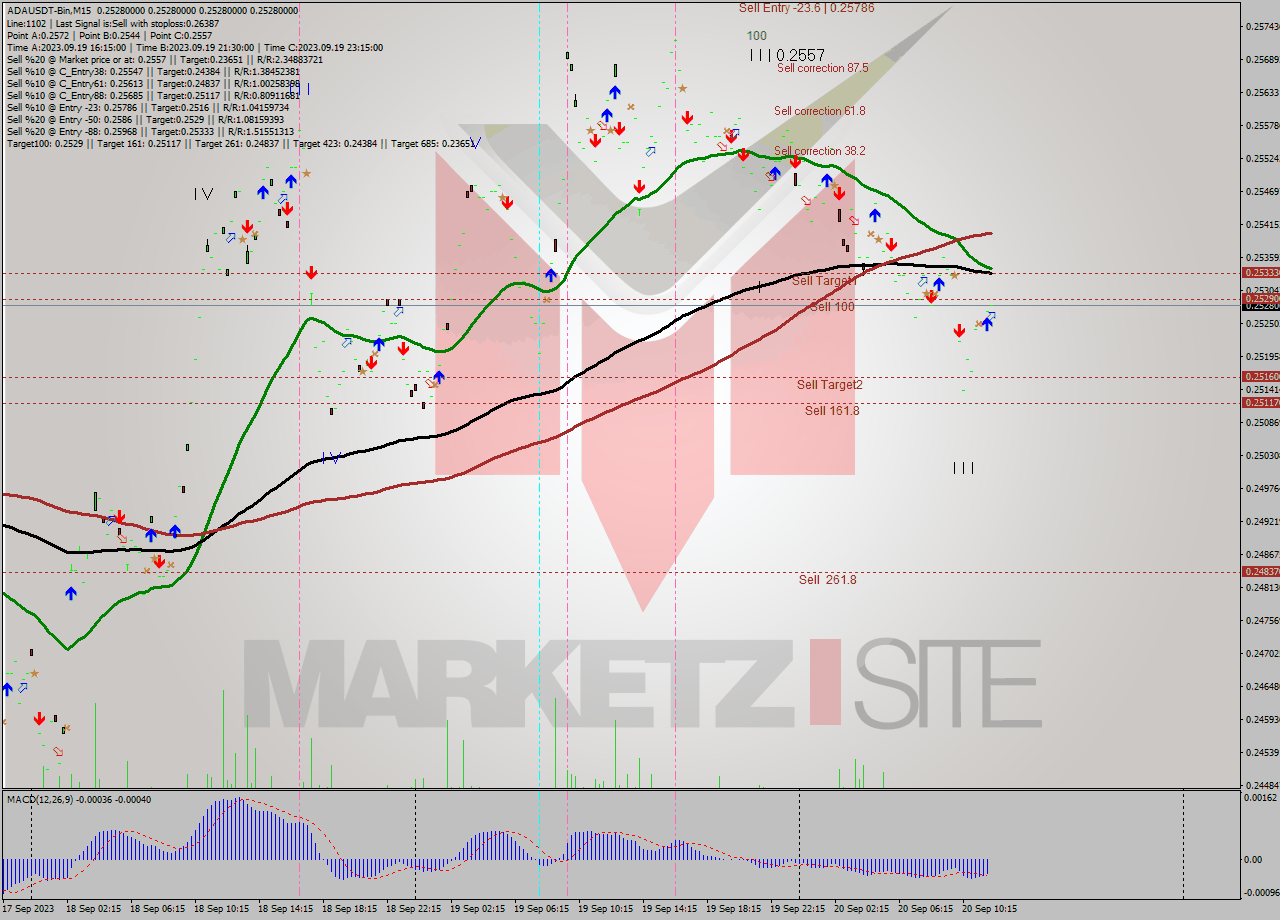Click the 0.2519 price axis label

[x=1263, y=356]
